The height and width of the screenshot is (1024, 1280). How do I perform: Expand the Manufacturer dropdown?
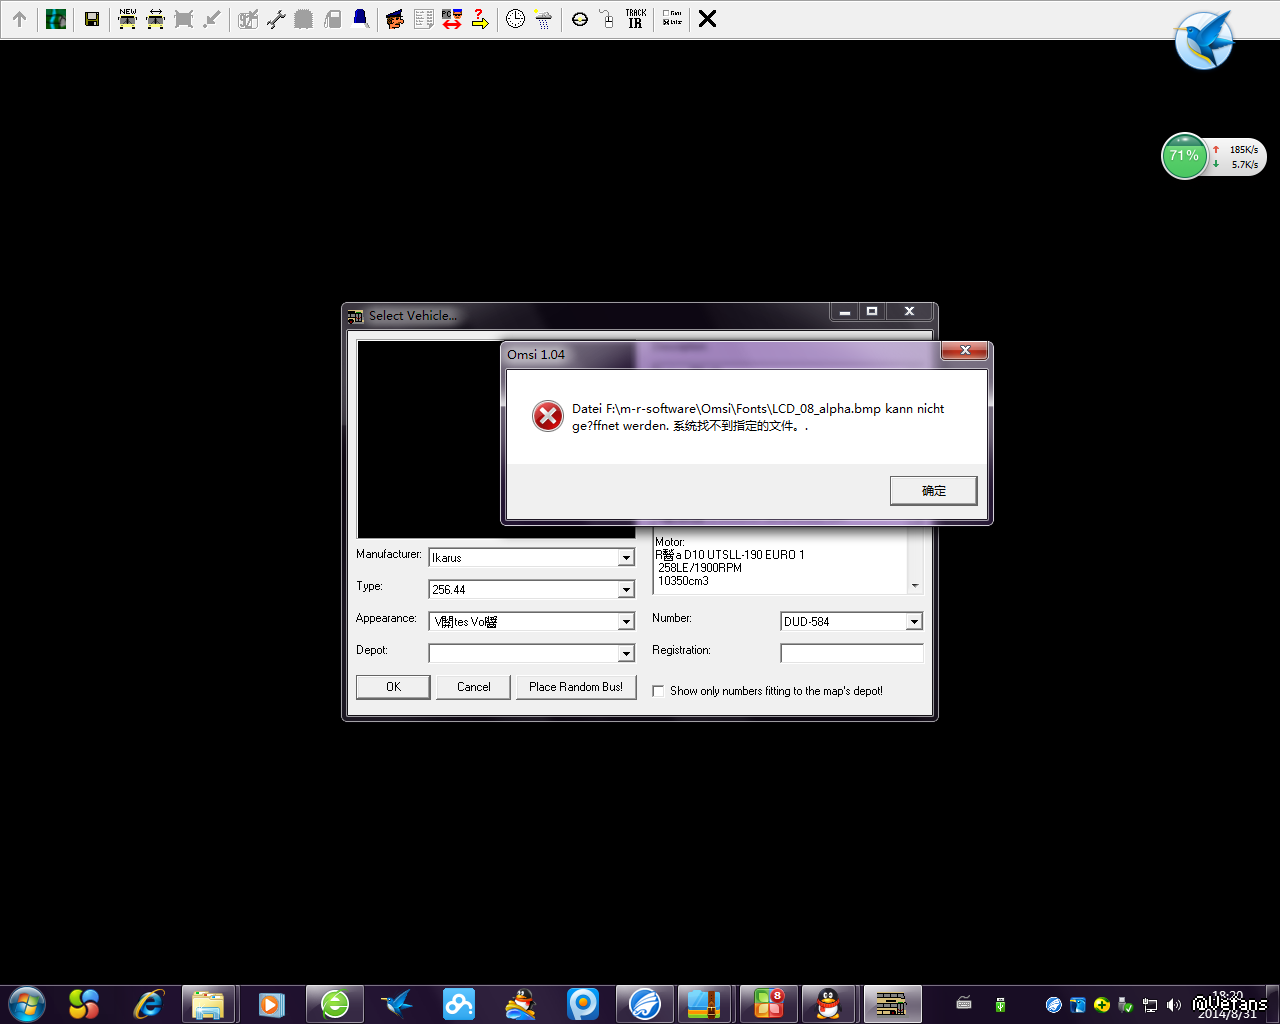coord(626,558)
